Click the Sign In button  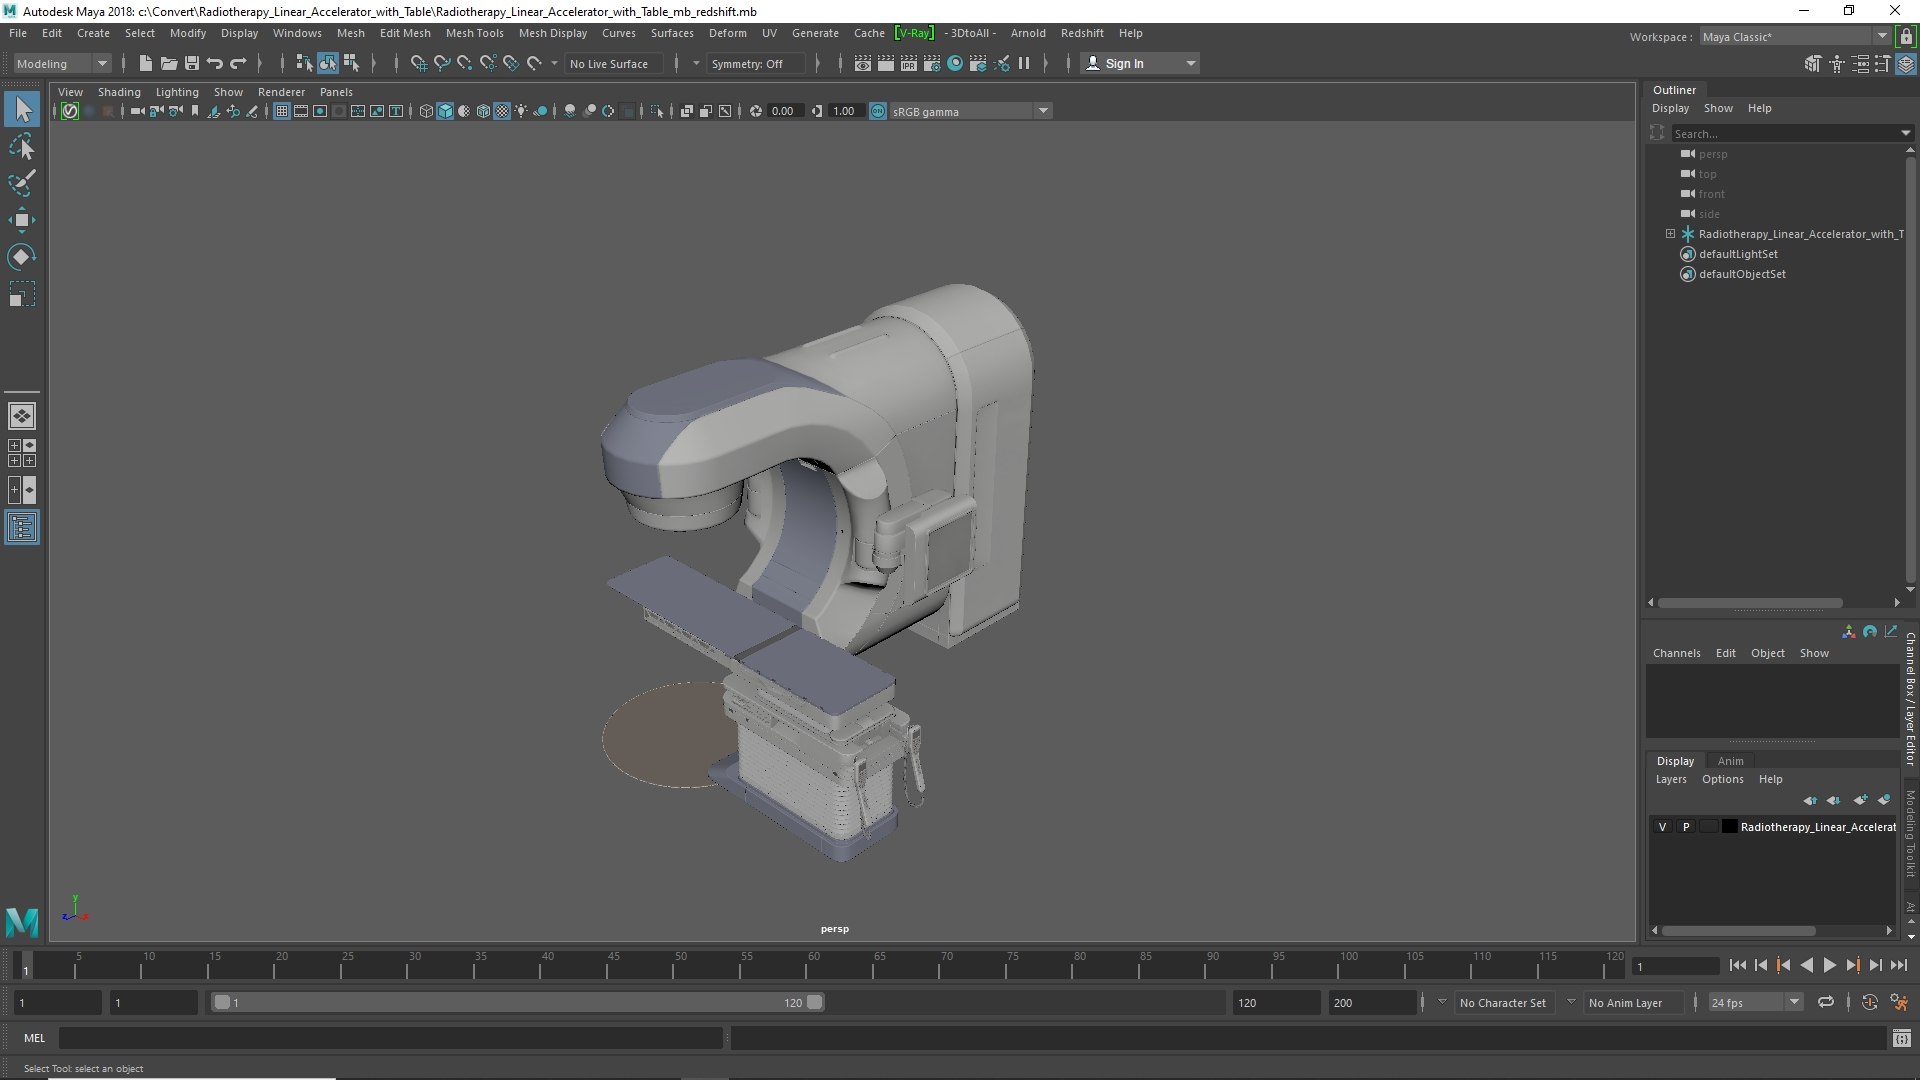[x=1140, y=63]
